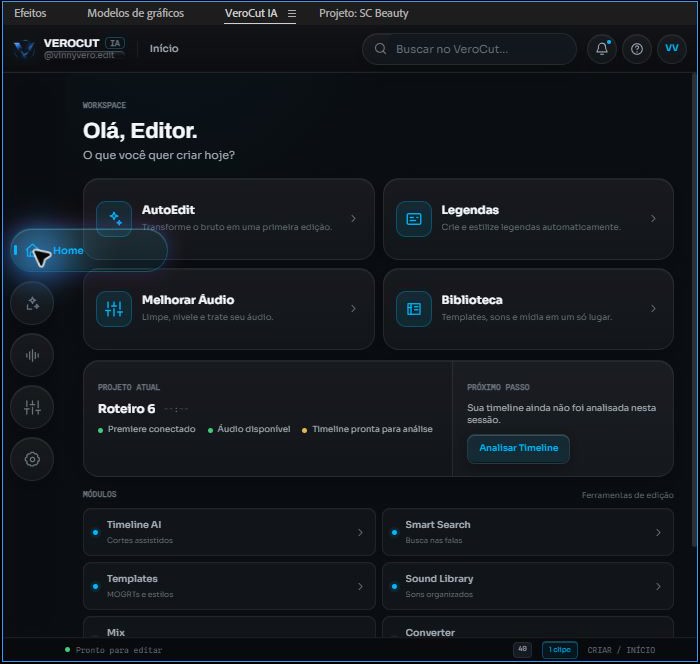This screenshot has width=700, height=664.
Task: Open the Templates module row
Action: tap(229, 586)
